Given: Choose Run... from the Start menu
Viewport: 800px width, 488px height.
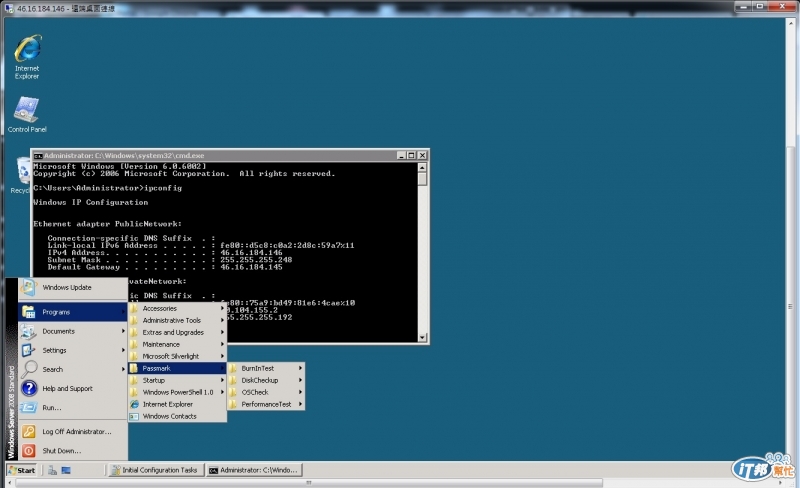Looking at the screenshot, I should tap(73, 407).
